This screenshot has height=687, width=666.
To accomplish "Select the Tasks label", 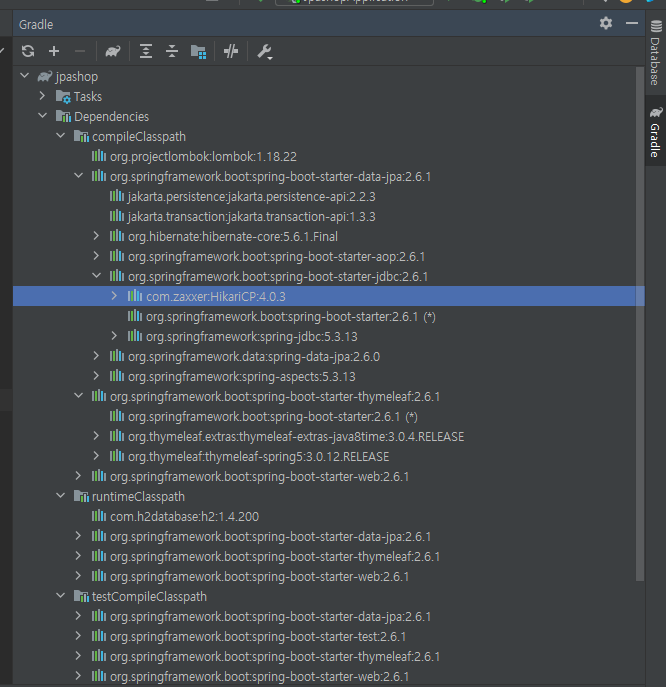I will point(88,96).
